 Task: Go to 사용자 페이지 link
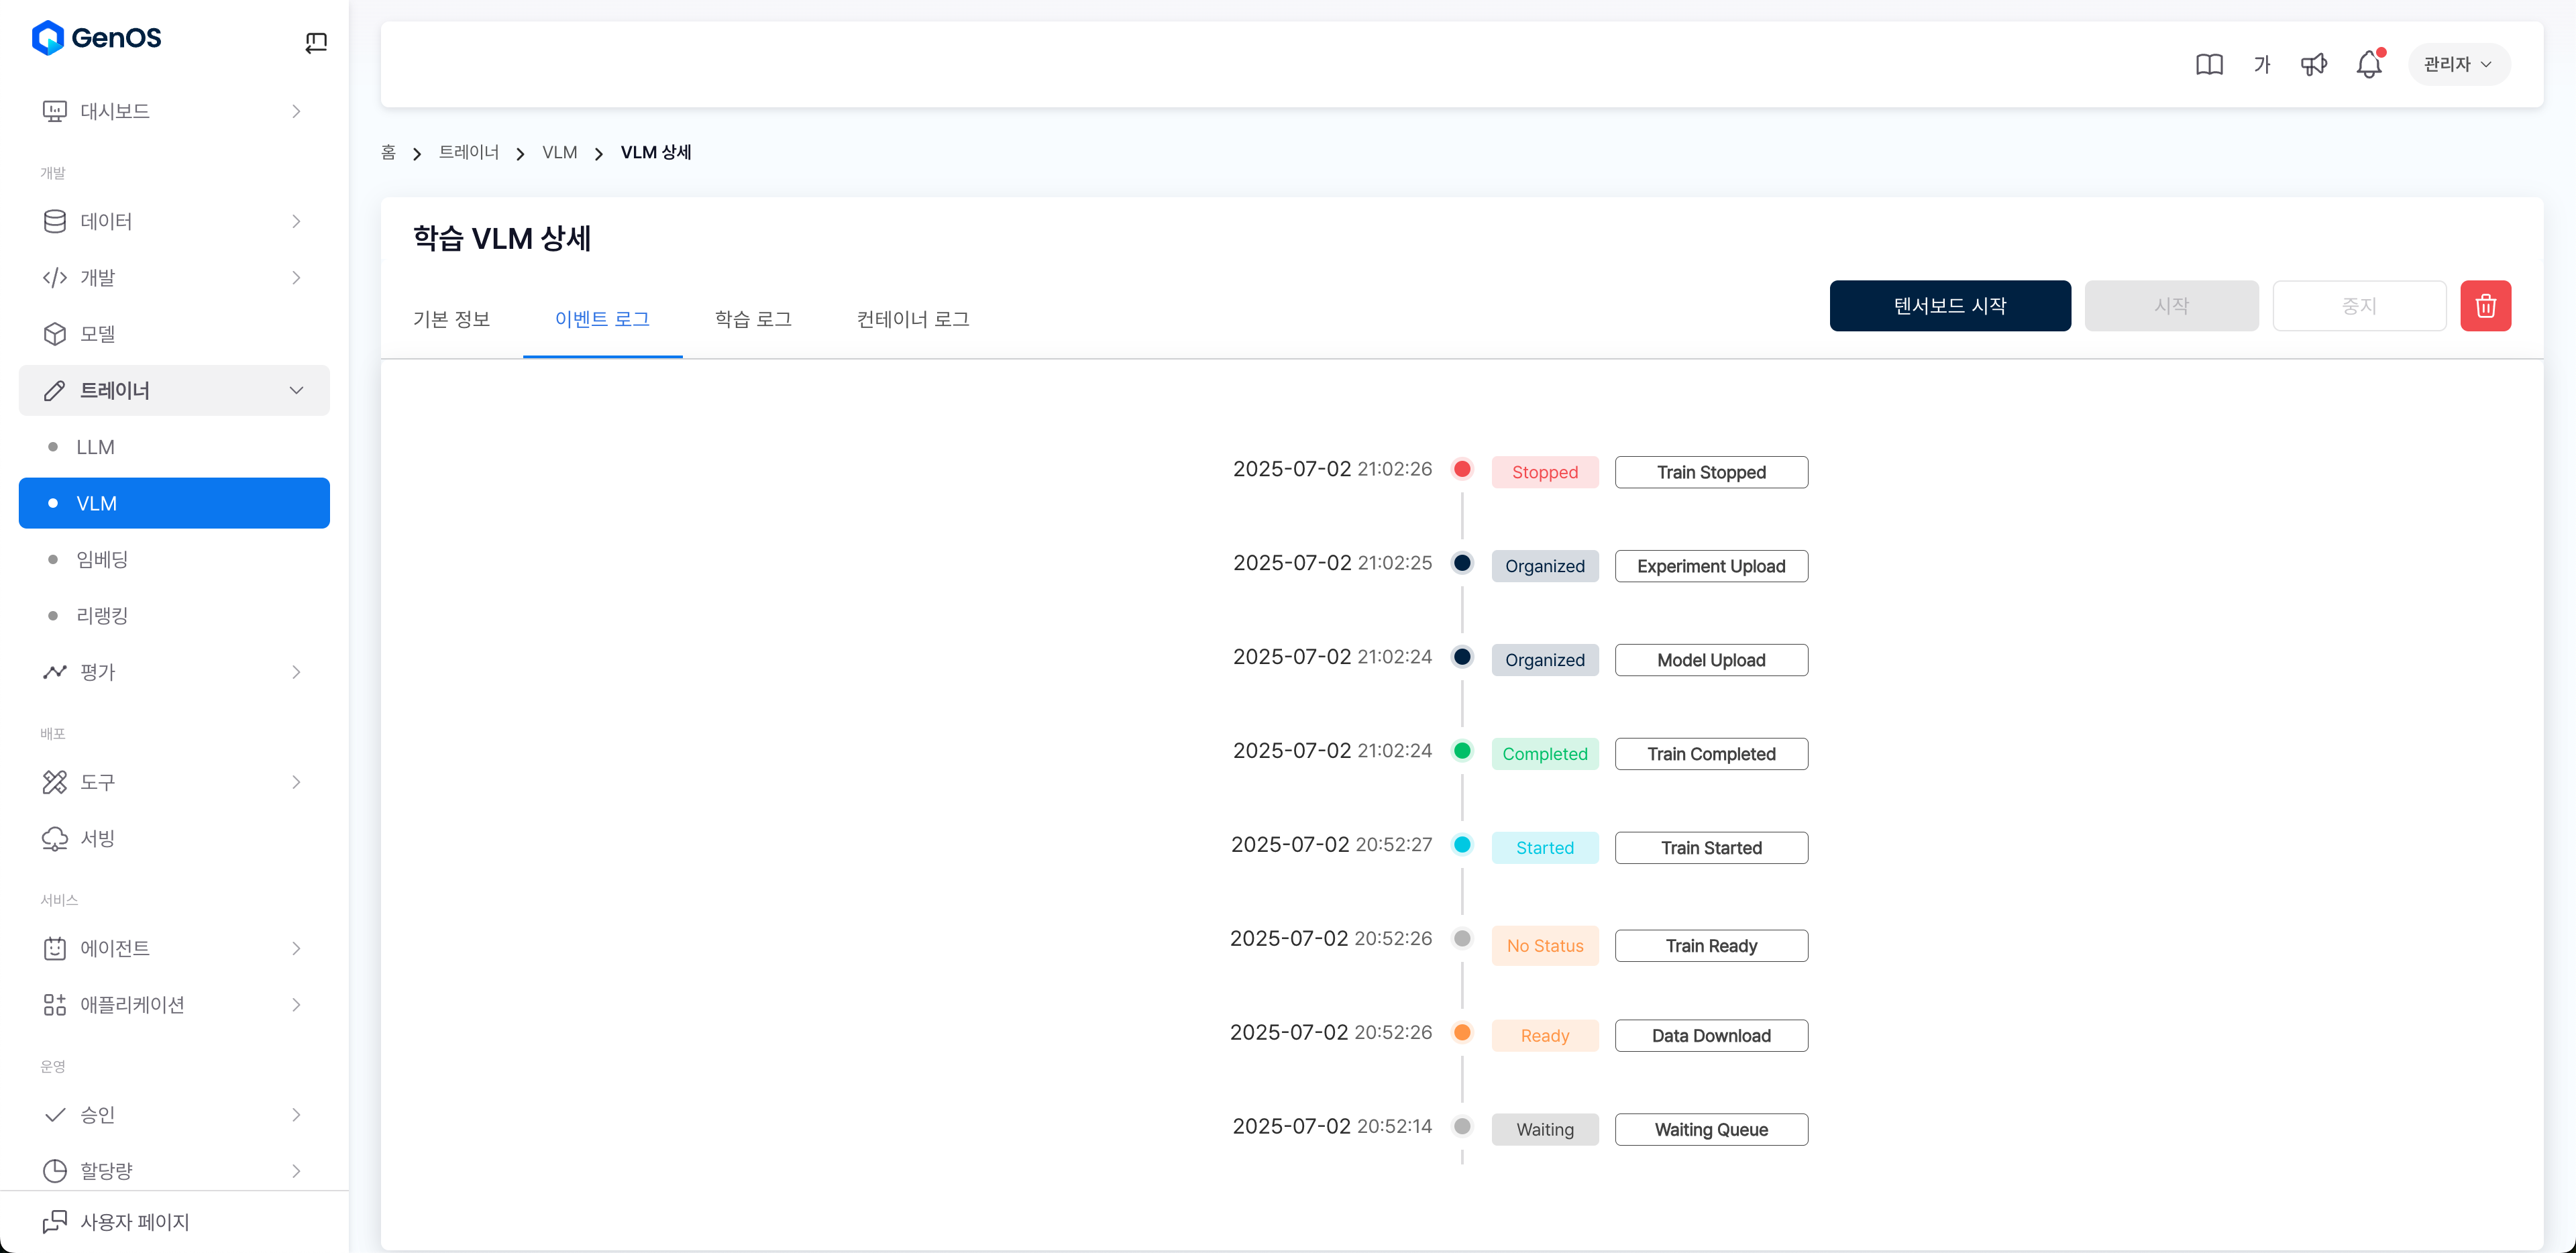(x=134, y=1221)
